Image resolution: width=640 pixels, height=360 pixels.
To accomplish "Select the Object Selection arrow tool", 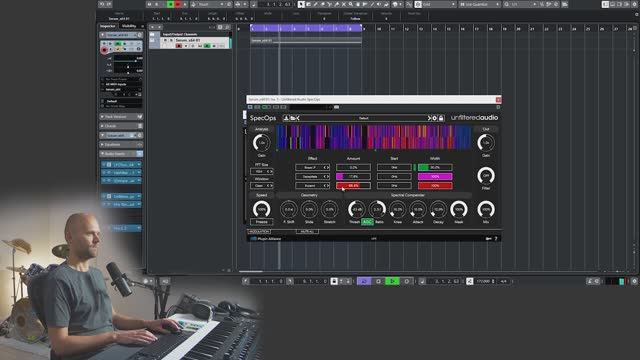I will (301, 4).
